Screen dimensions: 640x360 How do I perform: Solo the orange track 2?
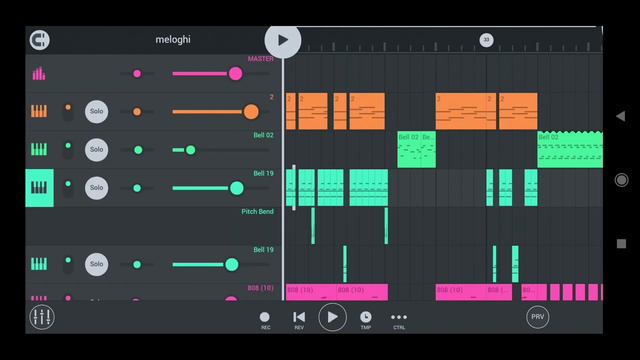(96, 111)
